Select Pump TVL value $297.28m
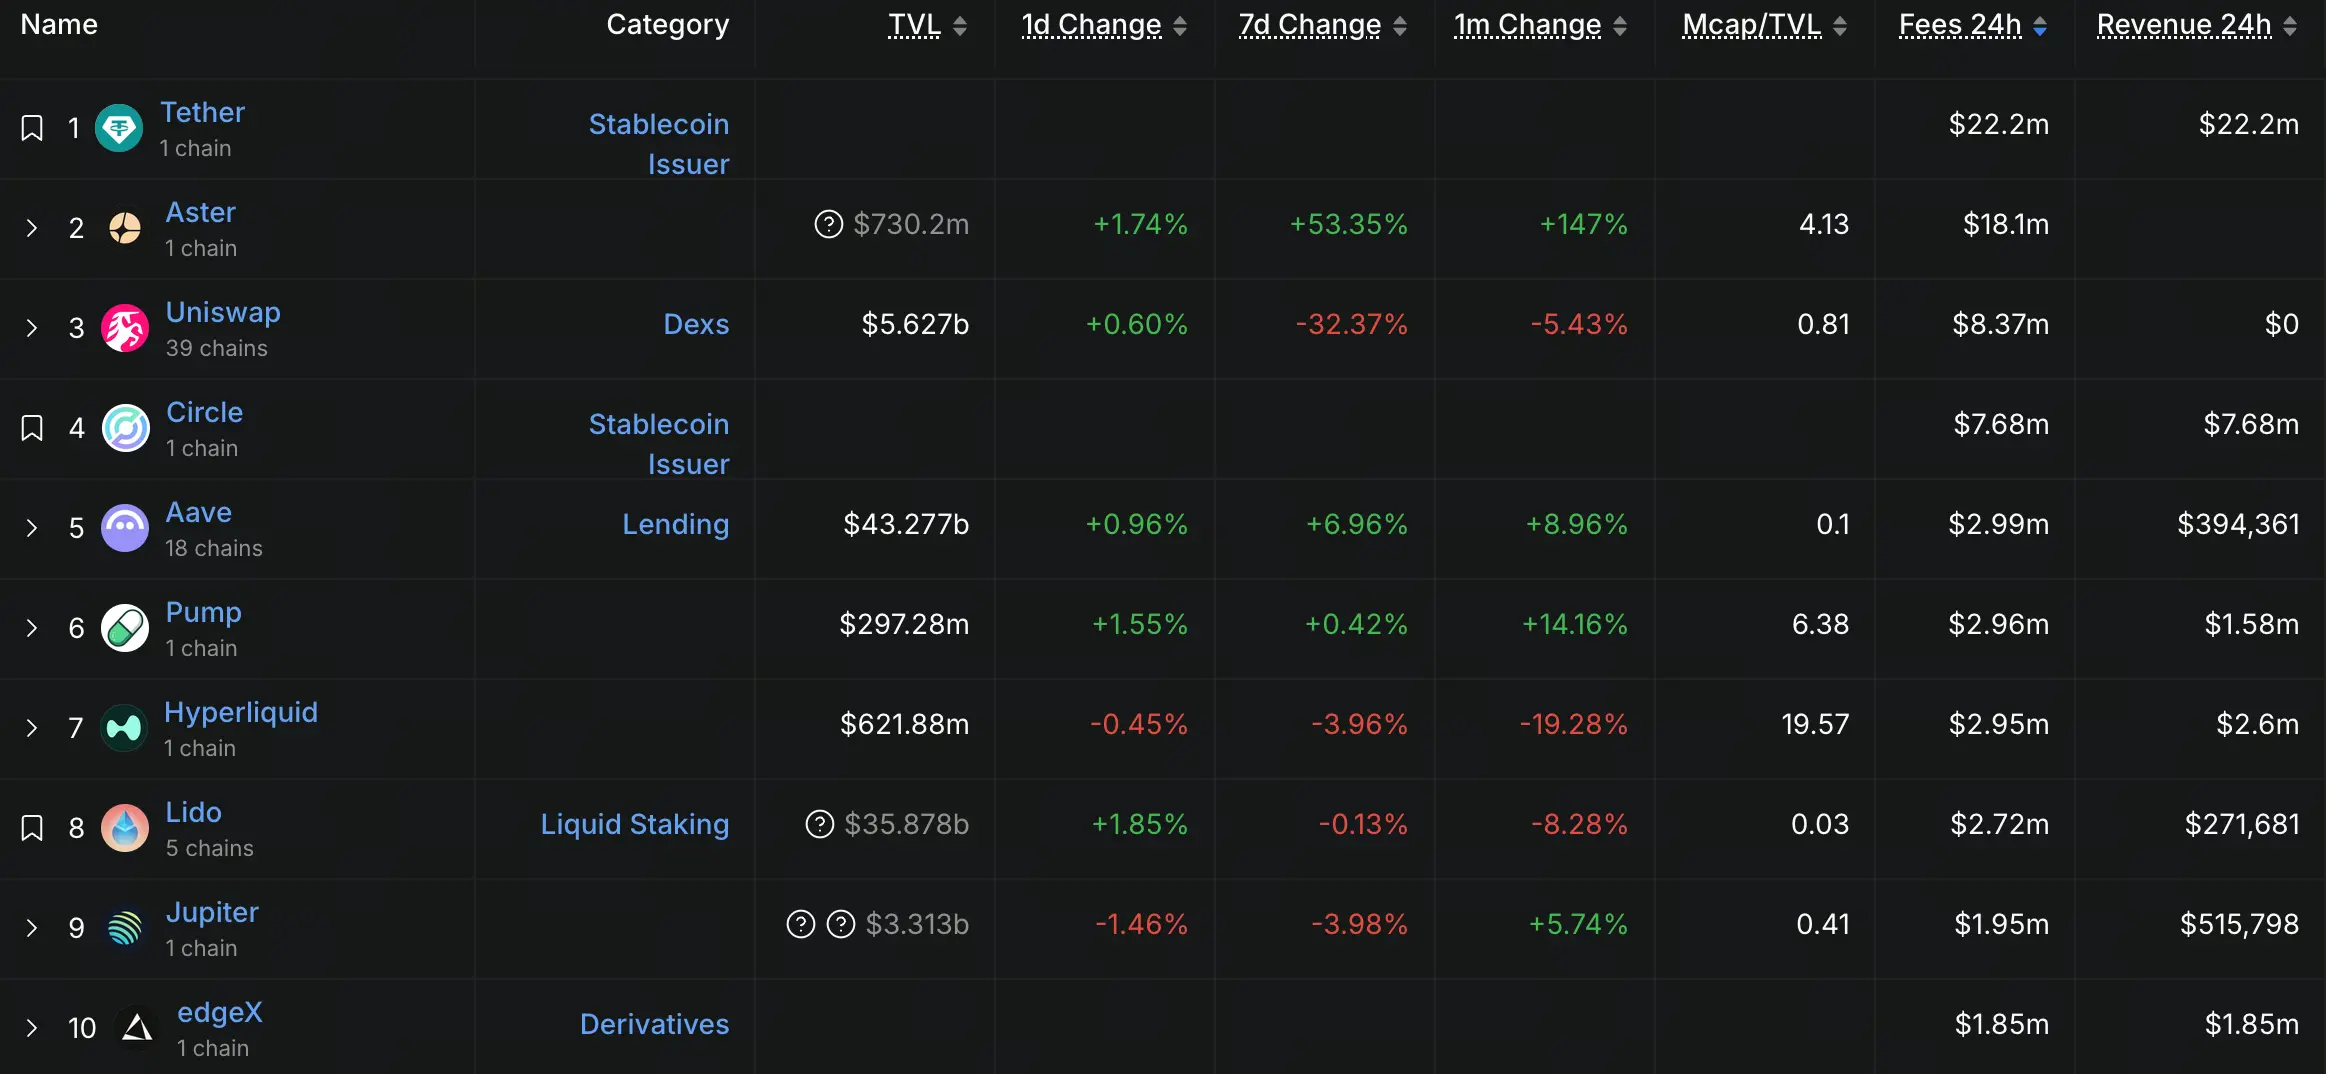Screen dimensions: 2326x1074 (904, 624)
